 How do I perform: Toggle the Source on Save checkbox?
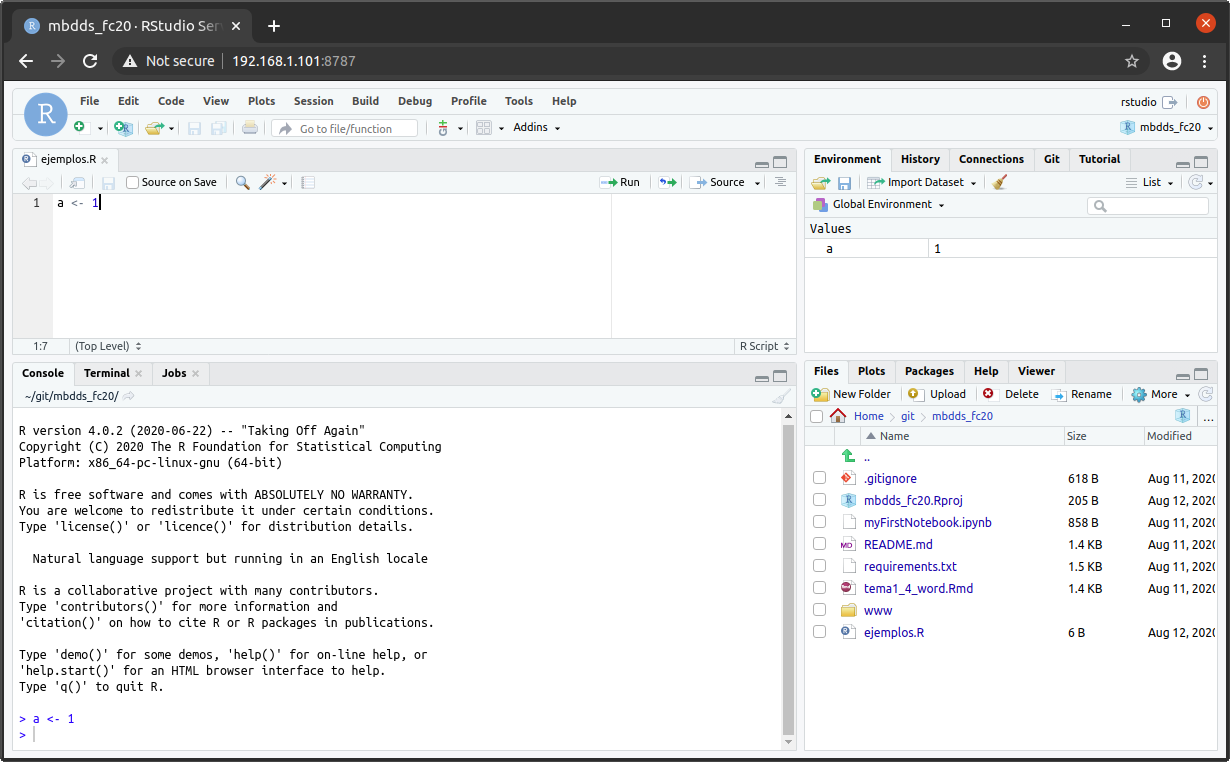tap(132, 182)
